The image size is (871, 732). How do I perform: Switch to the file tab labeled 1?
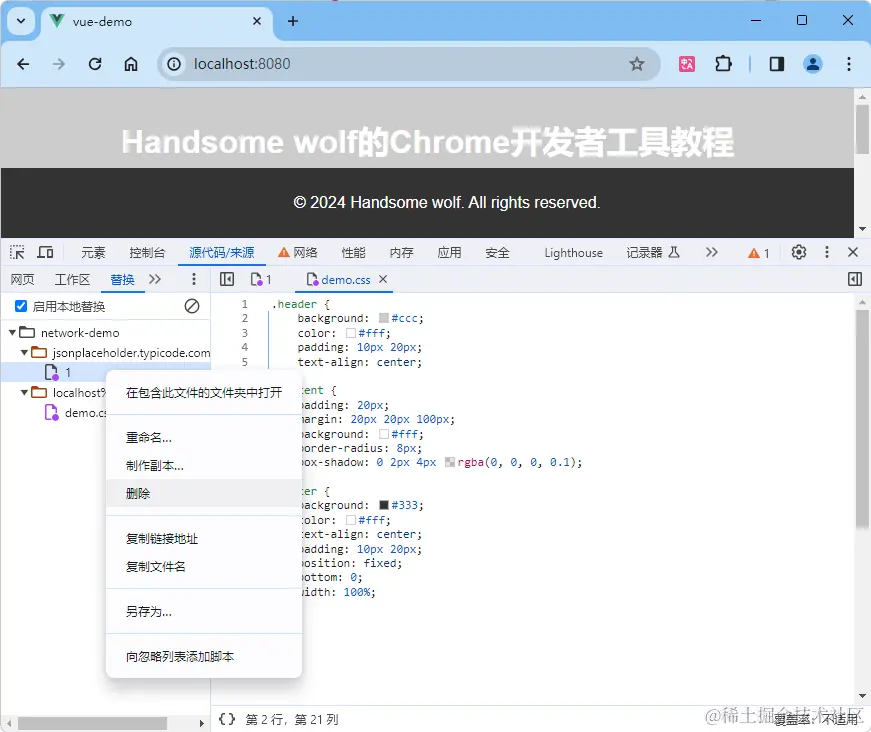click(261, 279)
